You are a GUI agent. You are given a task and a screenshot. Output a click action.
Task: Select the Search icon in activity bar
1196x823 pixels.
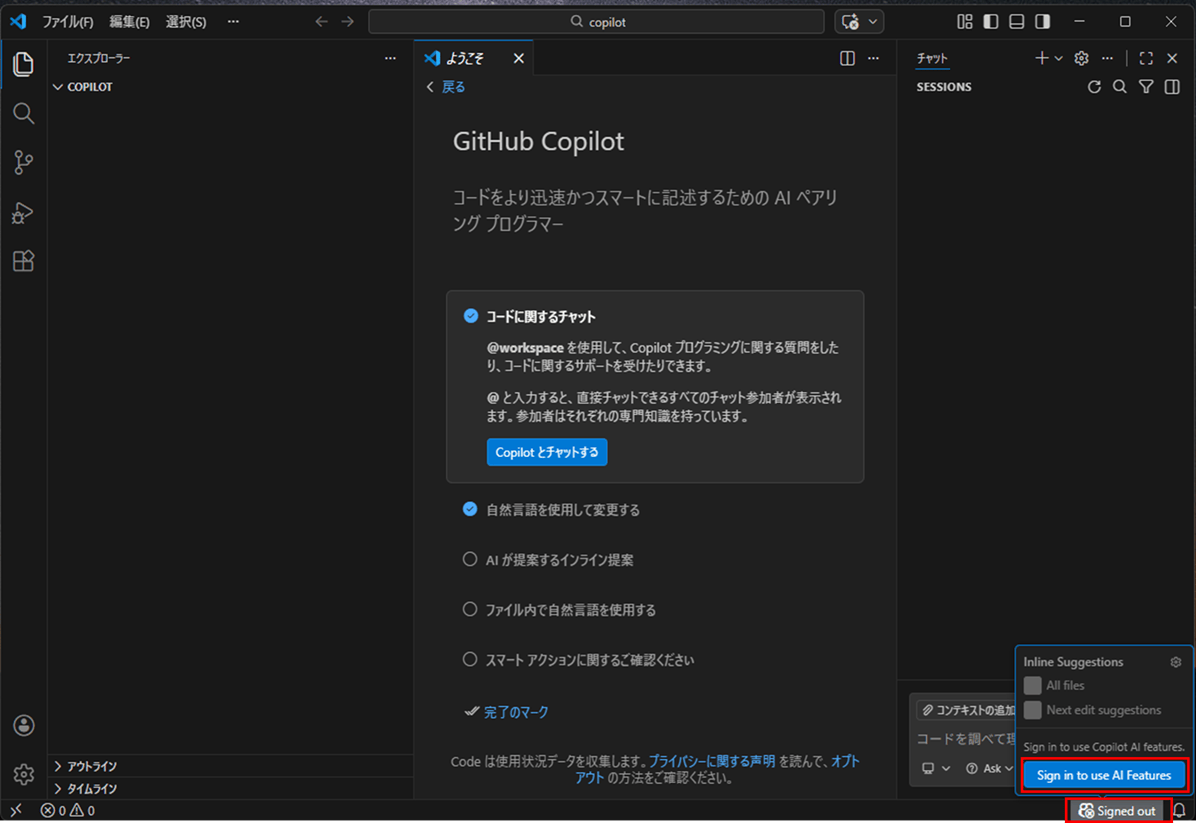tap(23, 113)
